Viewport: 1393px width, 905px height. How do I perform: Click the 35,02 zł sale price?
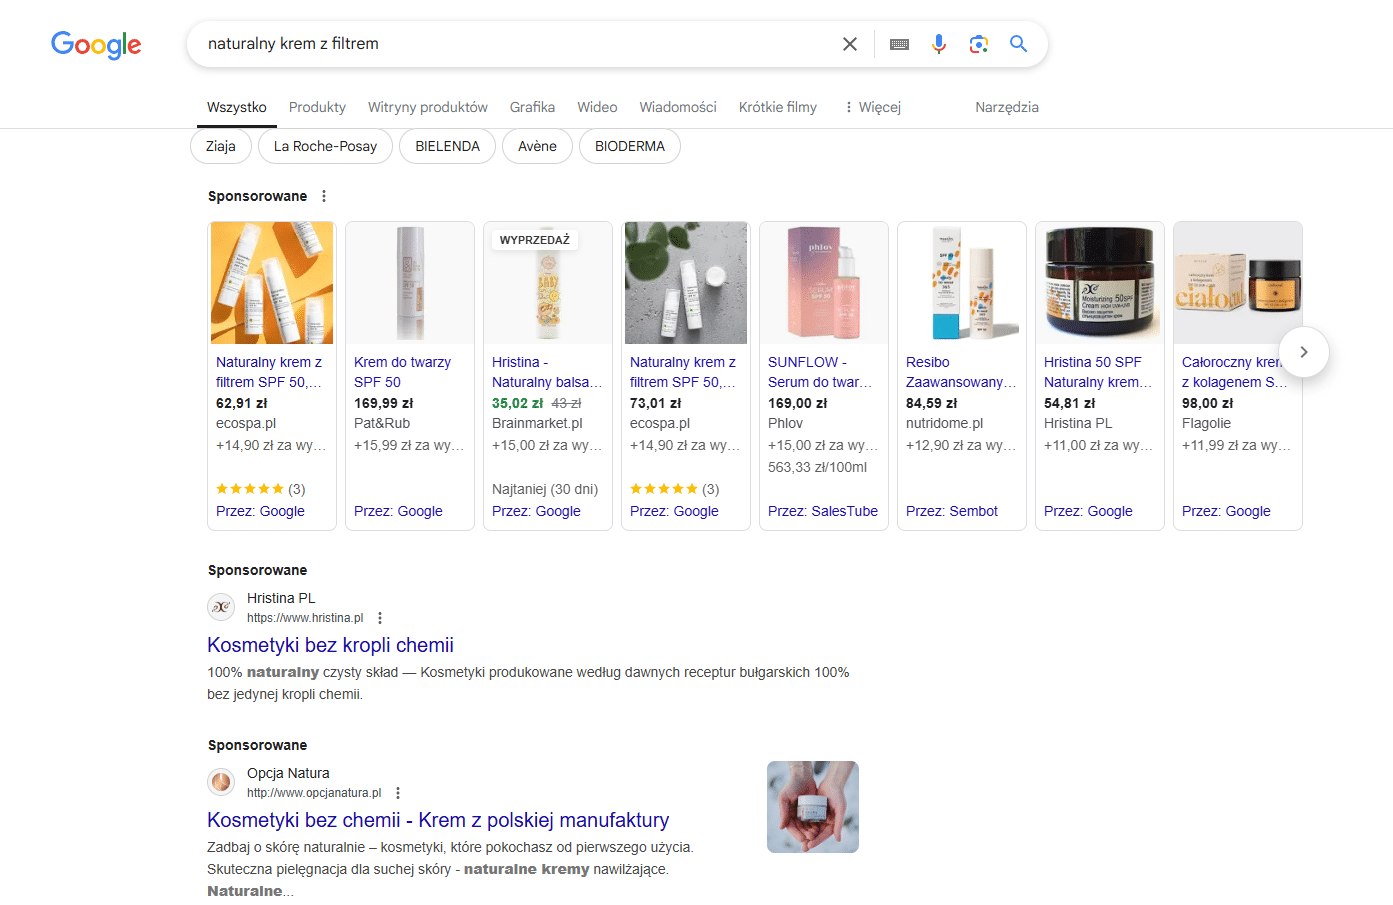[x=517, y=403]
